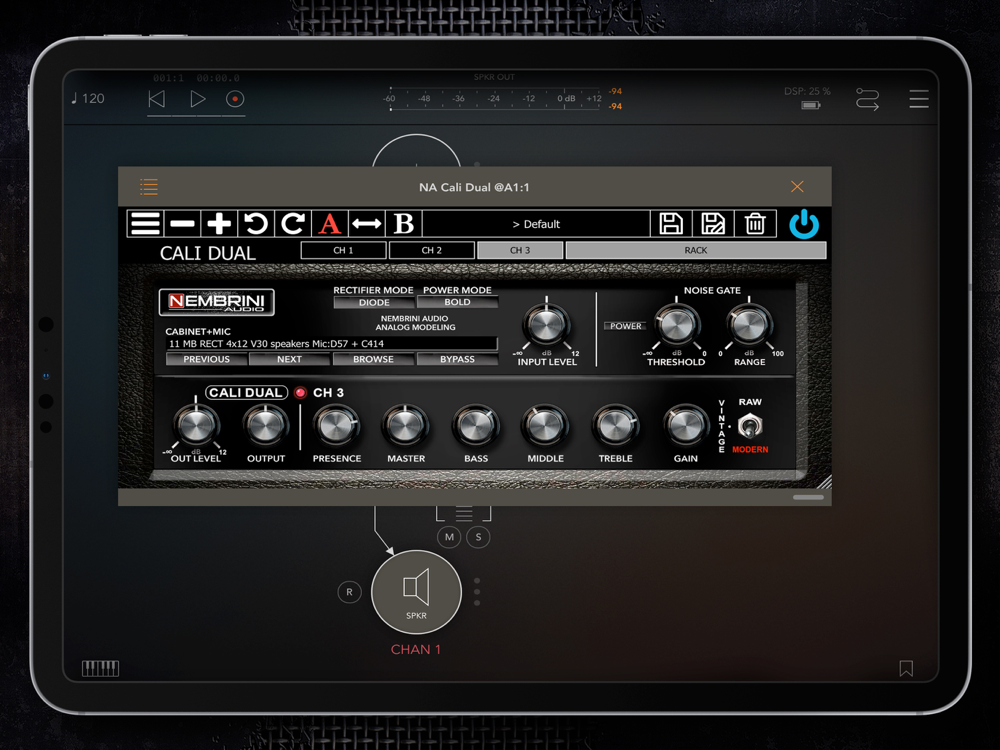Click the bookmark icon at bottom right
This screenshot has height=750, width=1000.
906,668
